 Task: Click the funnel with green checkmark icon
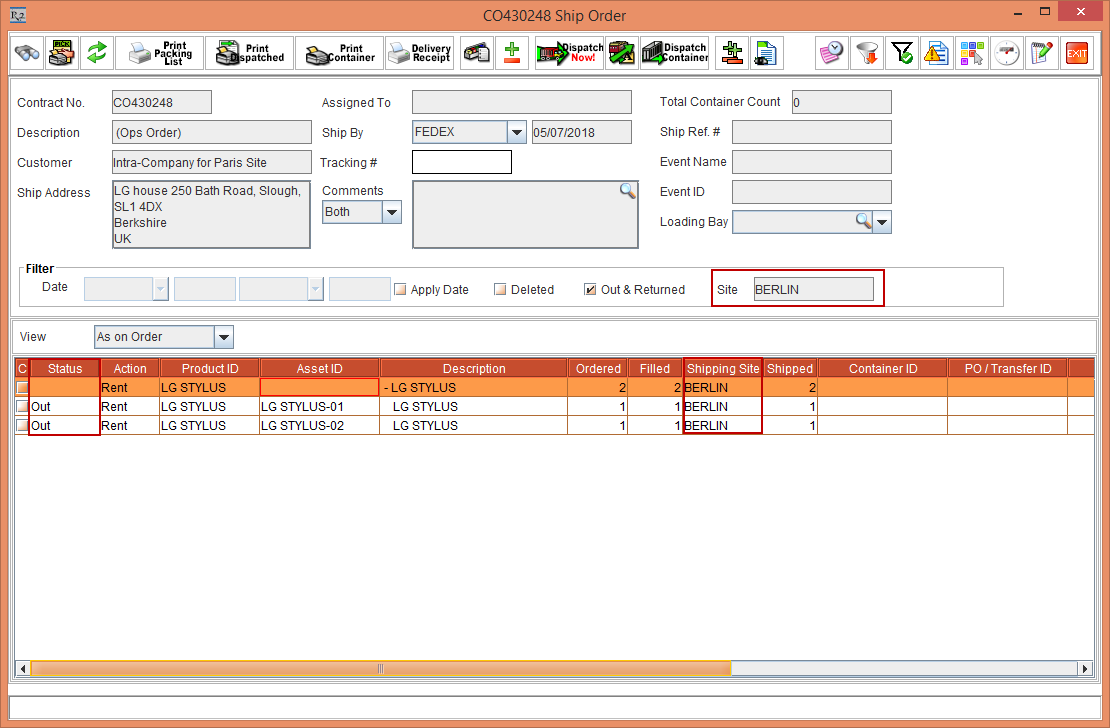click(x=902, y=53)
